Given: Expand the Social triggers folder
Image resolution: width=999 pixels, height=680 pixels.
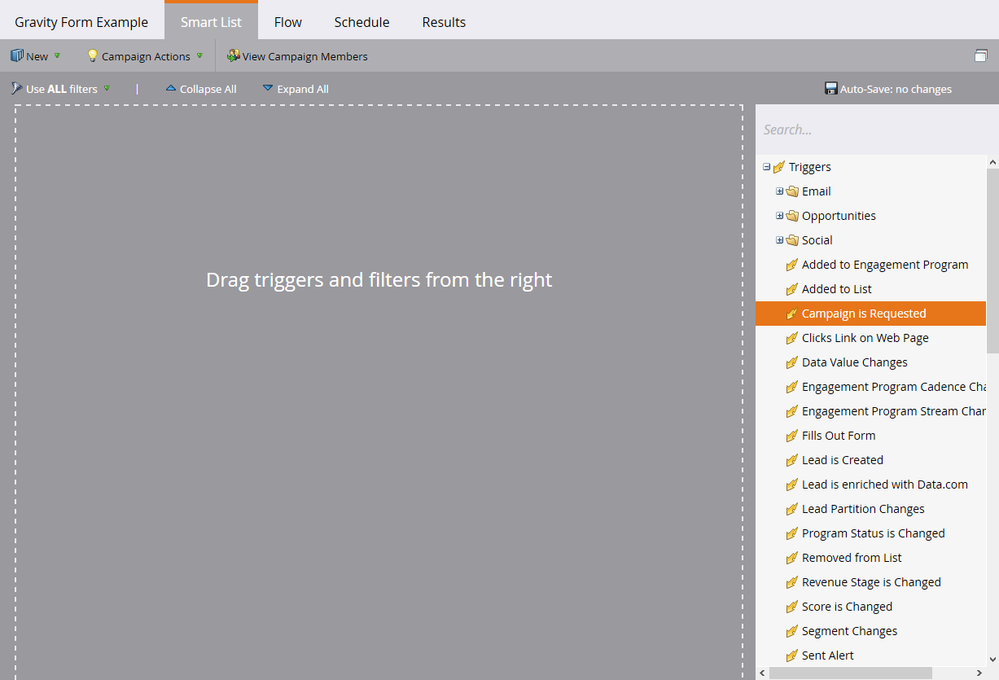Looking at the screenshot, I should (780, 240).
